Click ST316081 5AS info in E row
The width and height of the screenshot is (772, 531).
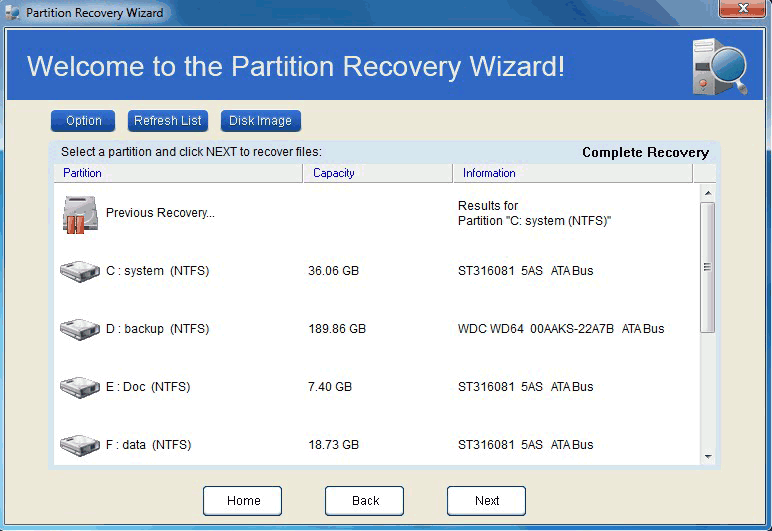(x=525, y=387)
